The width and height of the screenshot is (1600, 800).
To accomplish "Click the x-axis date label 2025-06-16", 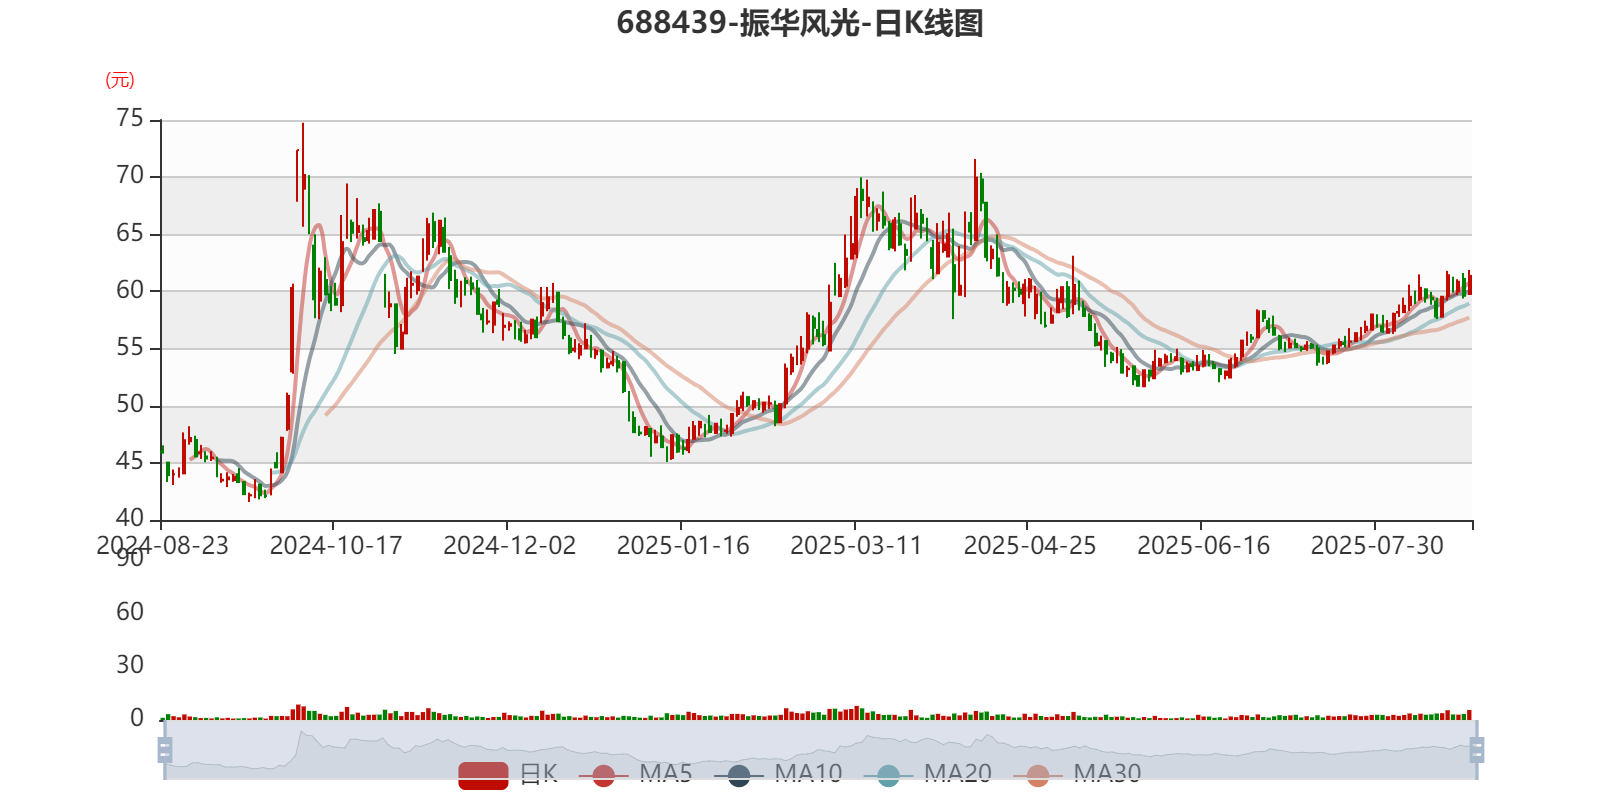I will tap(1204, 546).
